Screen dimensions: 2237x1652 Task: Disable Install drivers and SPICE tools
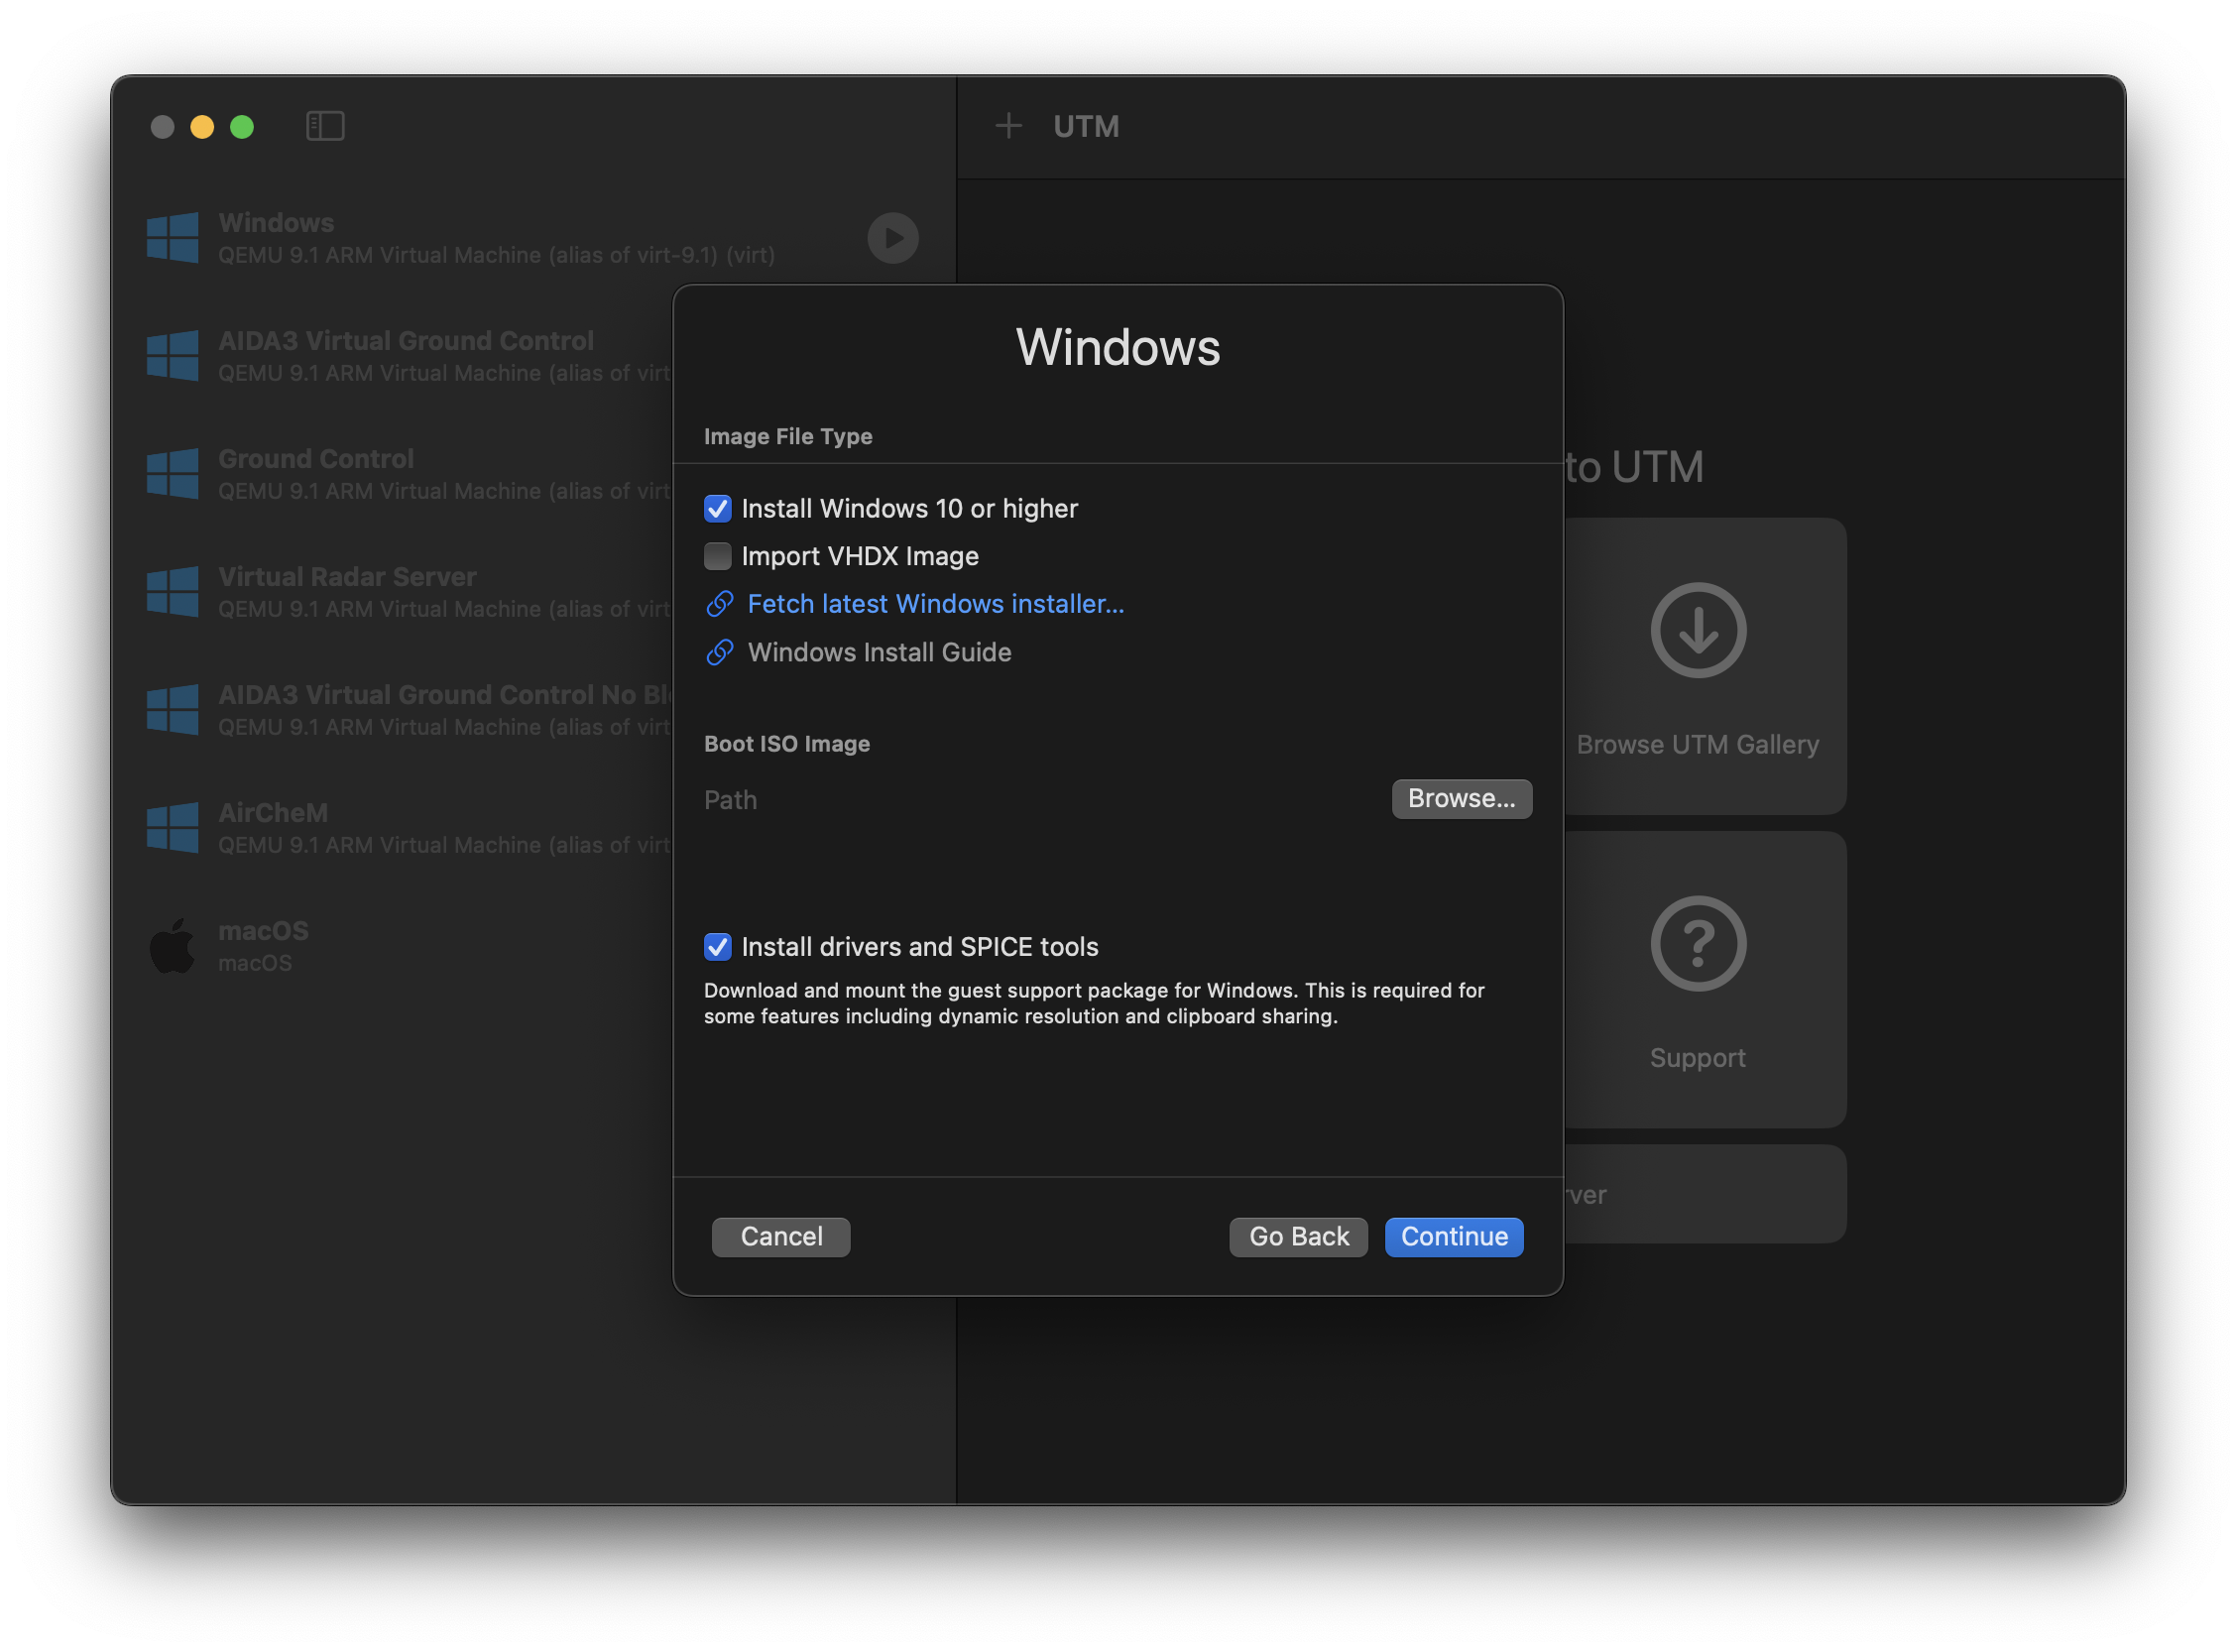pos(717,946)
